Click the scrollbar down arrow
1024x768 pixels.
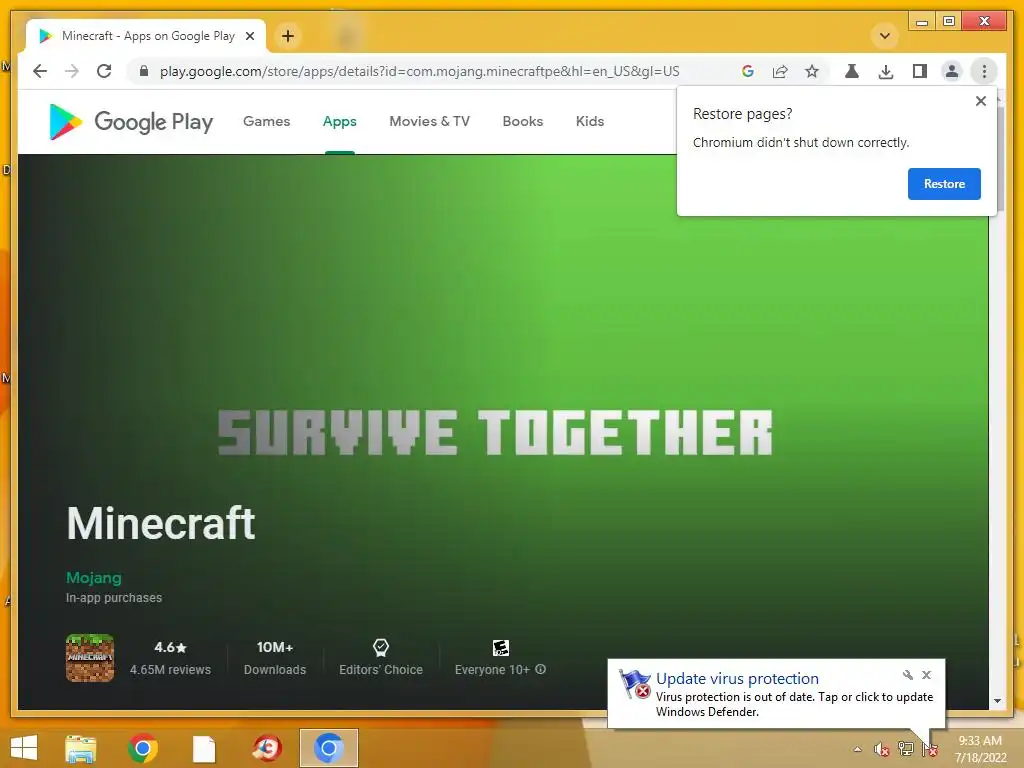click(x=997, y=701)
